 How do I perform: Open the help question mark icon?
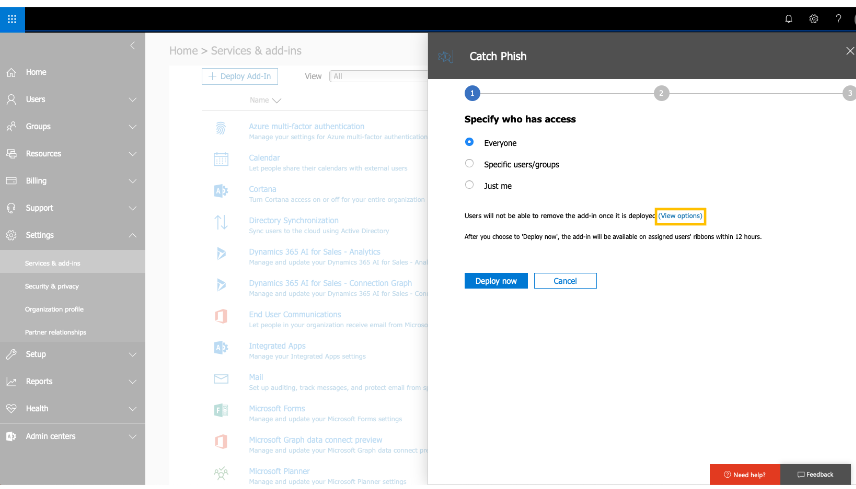coord(838,19)
